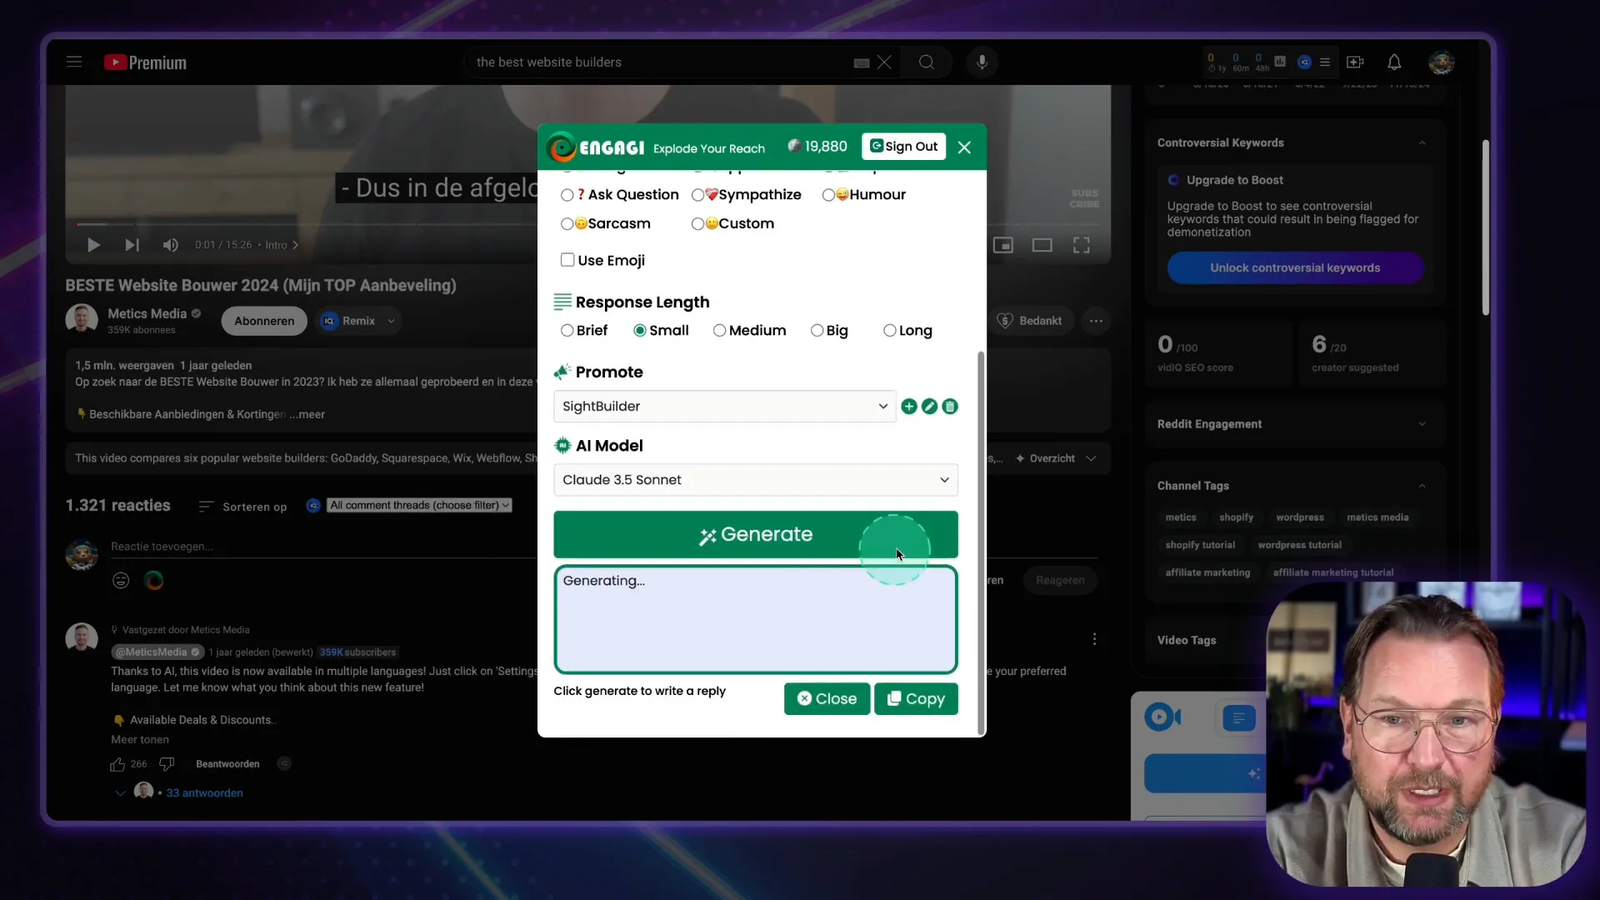Choose Long response length
Screen dimensions: 1600x900
(x=889, y=331)
